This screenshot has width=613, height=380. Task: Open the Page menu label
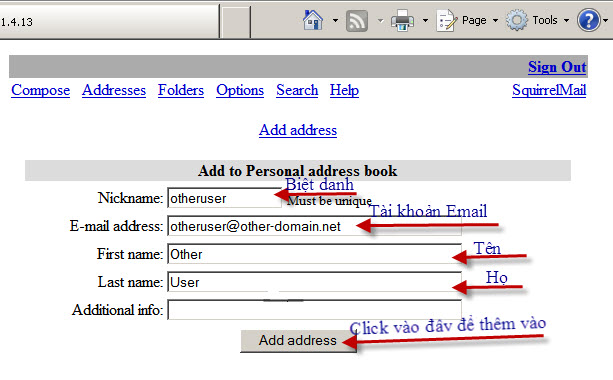tap(474, 20)
